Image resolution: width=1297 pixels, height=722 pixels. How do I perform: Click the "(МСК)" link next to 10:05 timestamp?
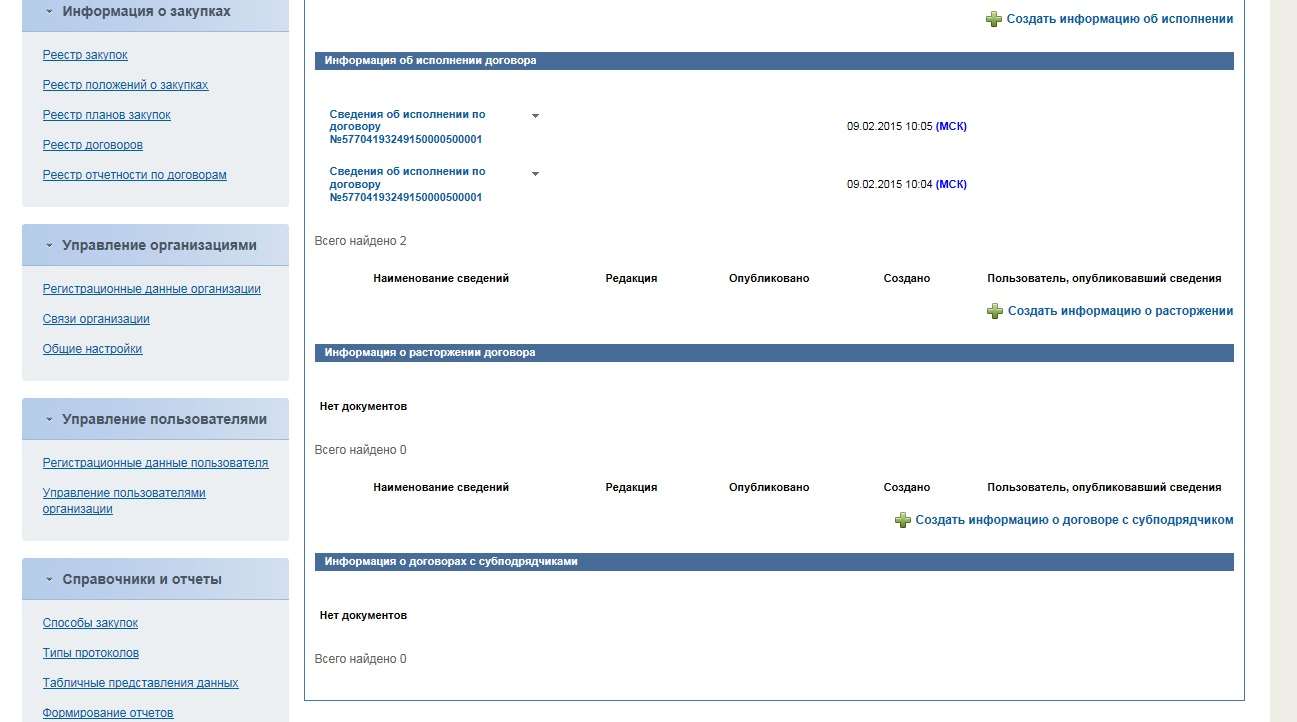951,127
